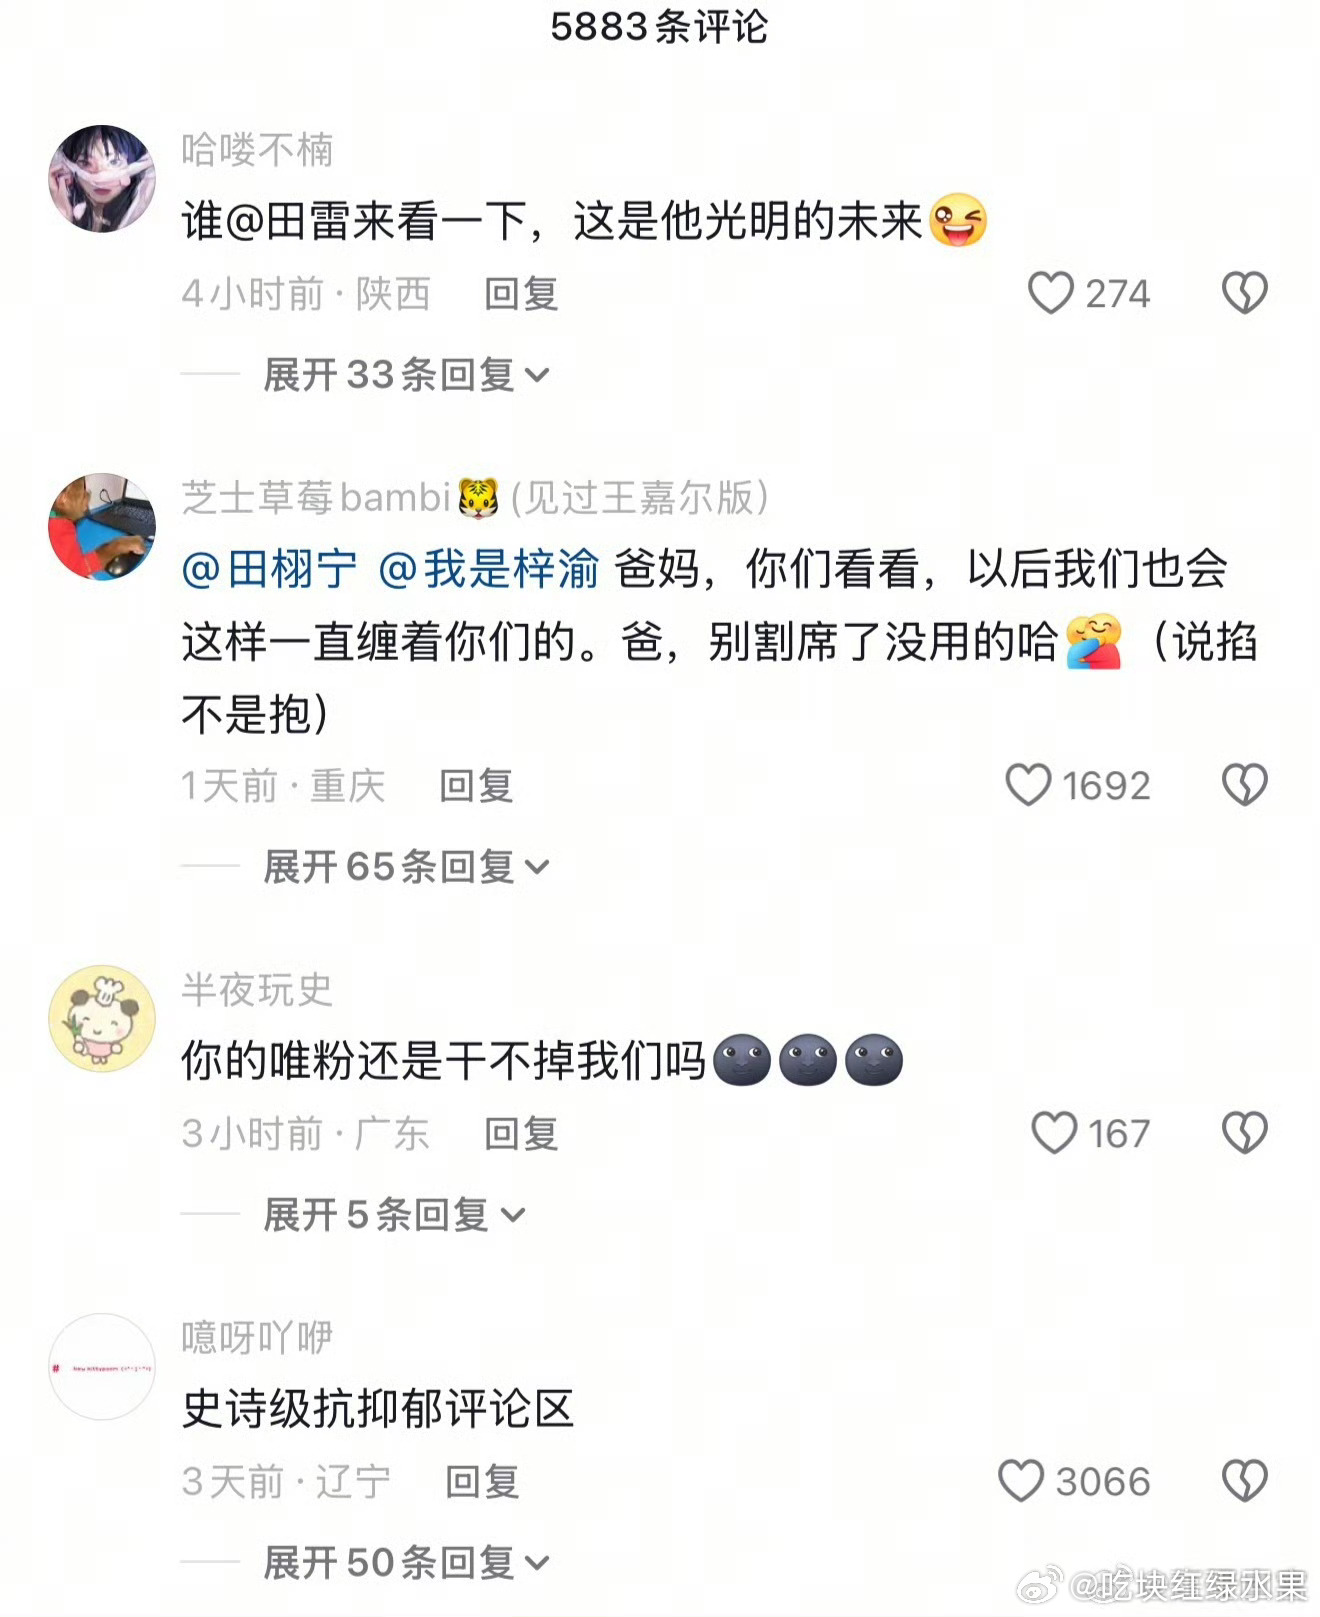Reply to 噫呀吖咿's comment from 辽宁

482,1482
